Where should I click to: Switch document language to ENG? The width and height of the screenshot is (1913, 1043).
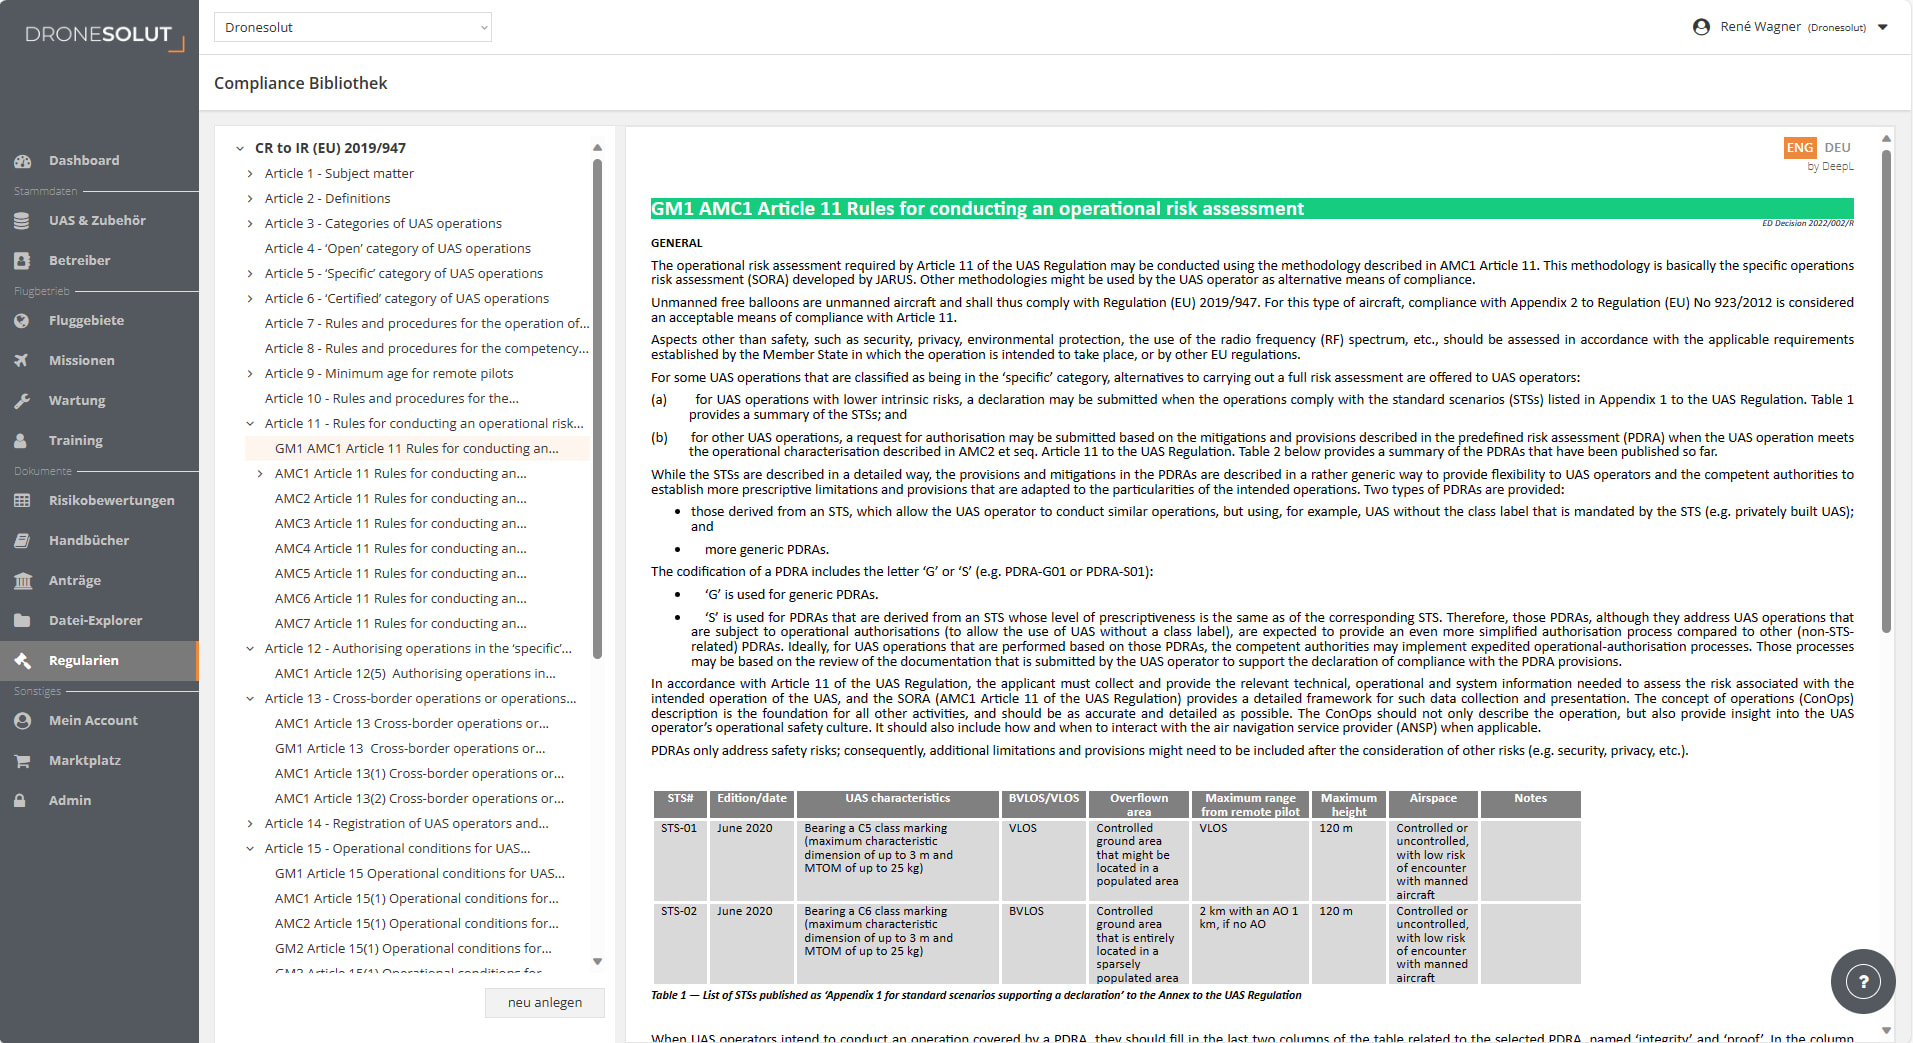click(x=1800, y=148)
